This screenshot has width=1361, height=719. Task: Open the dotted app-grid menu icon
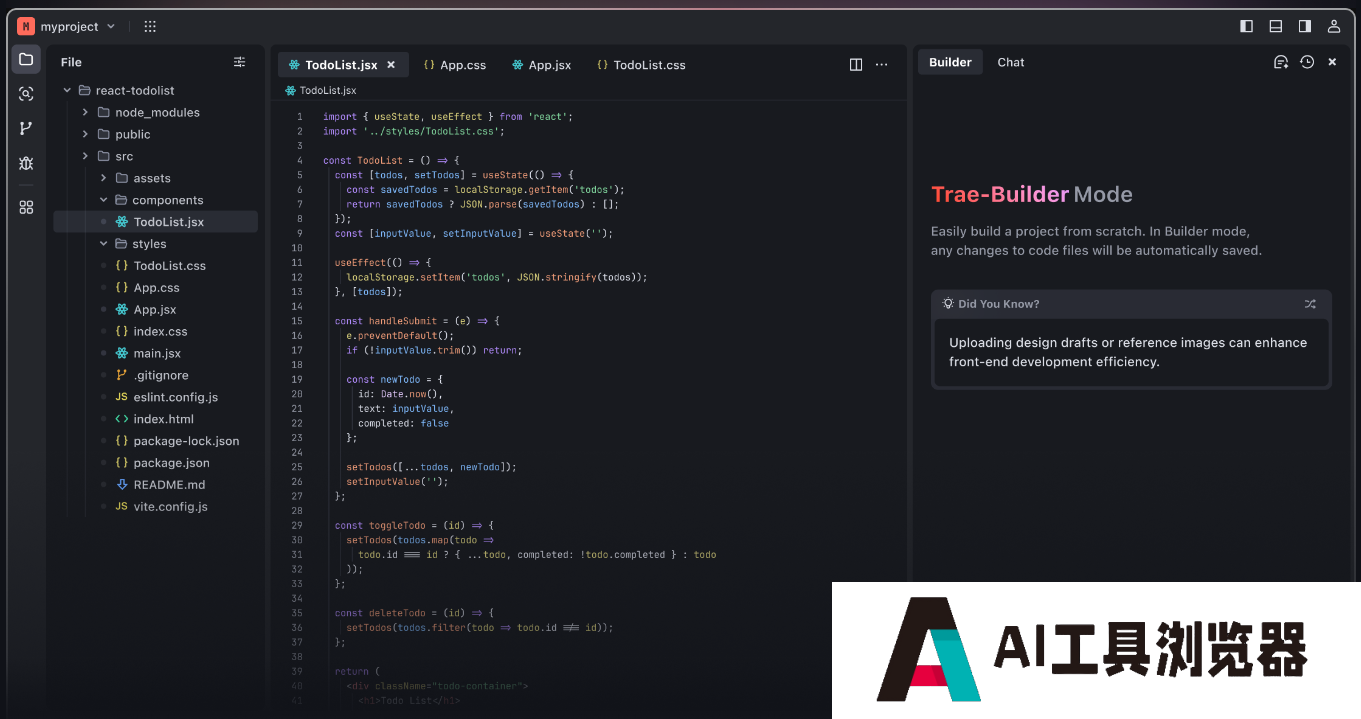click(150, 26)
